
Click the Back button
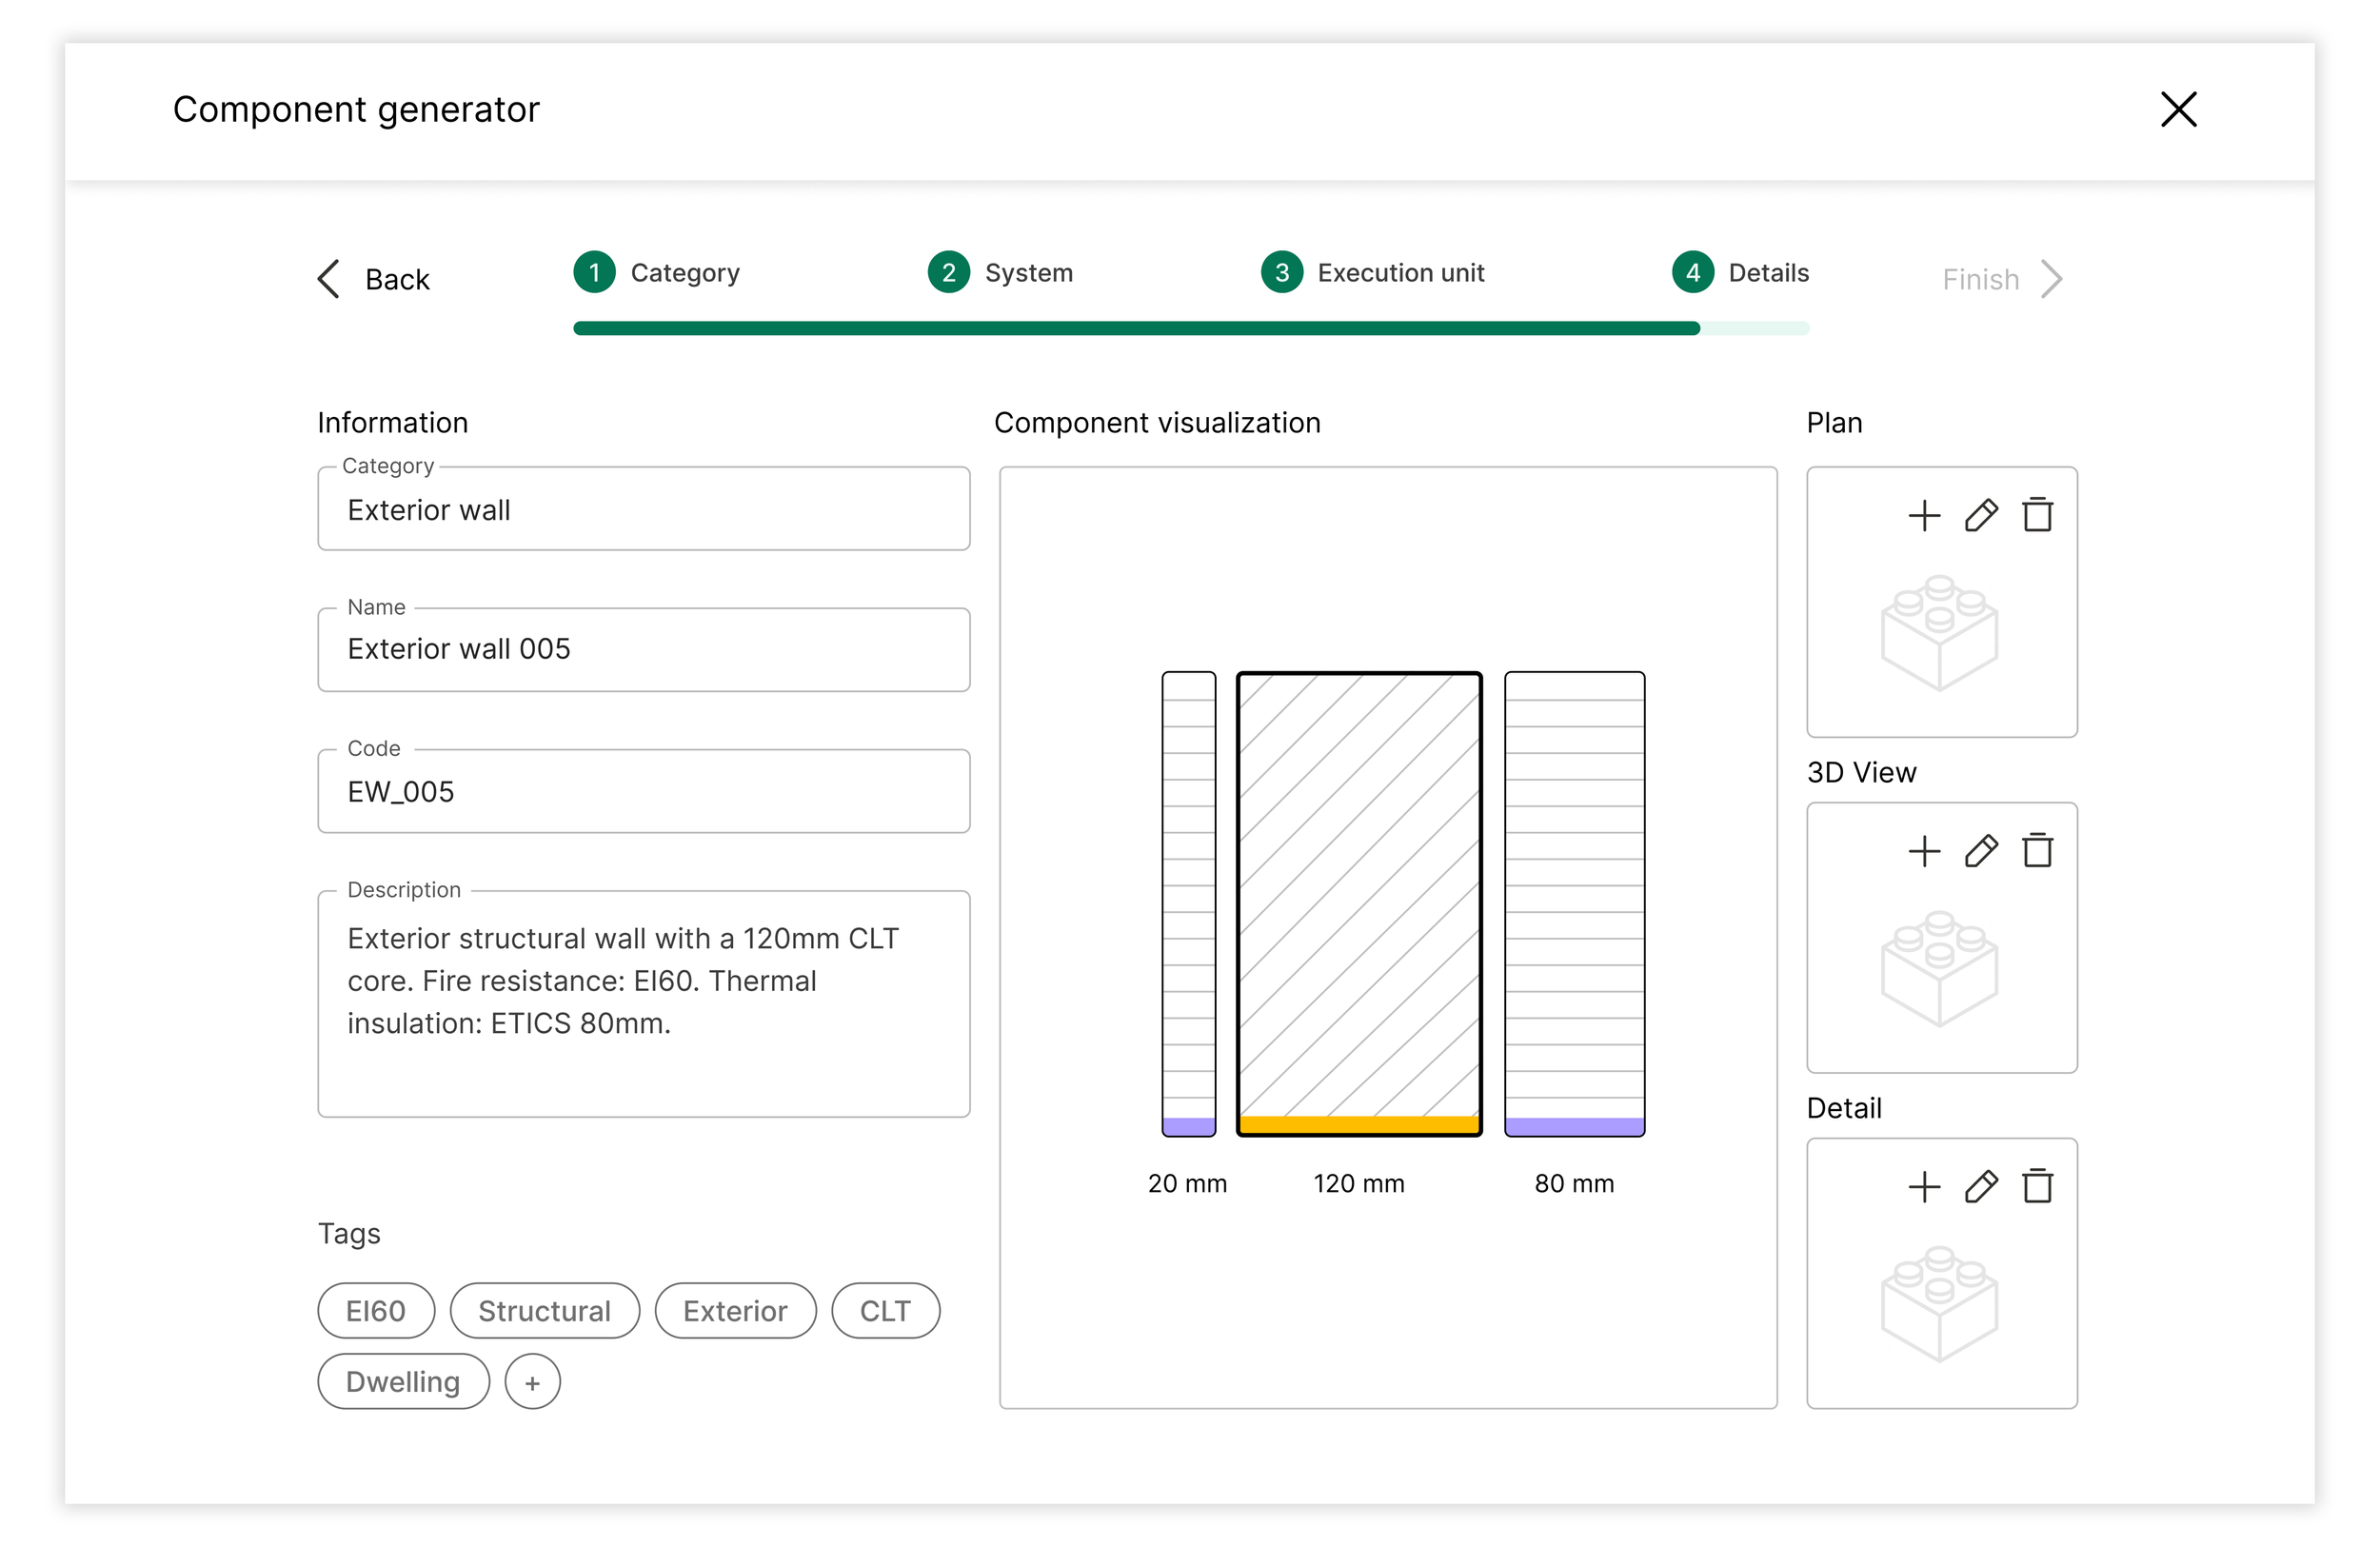pos(374,280)
